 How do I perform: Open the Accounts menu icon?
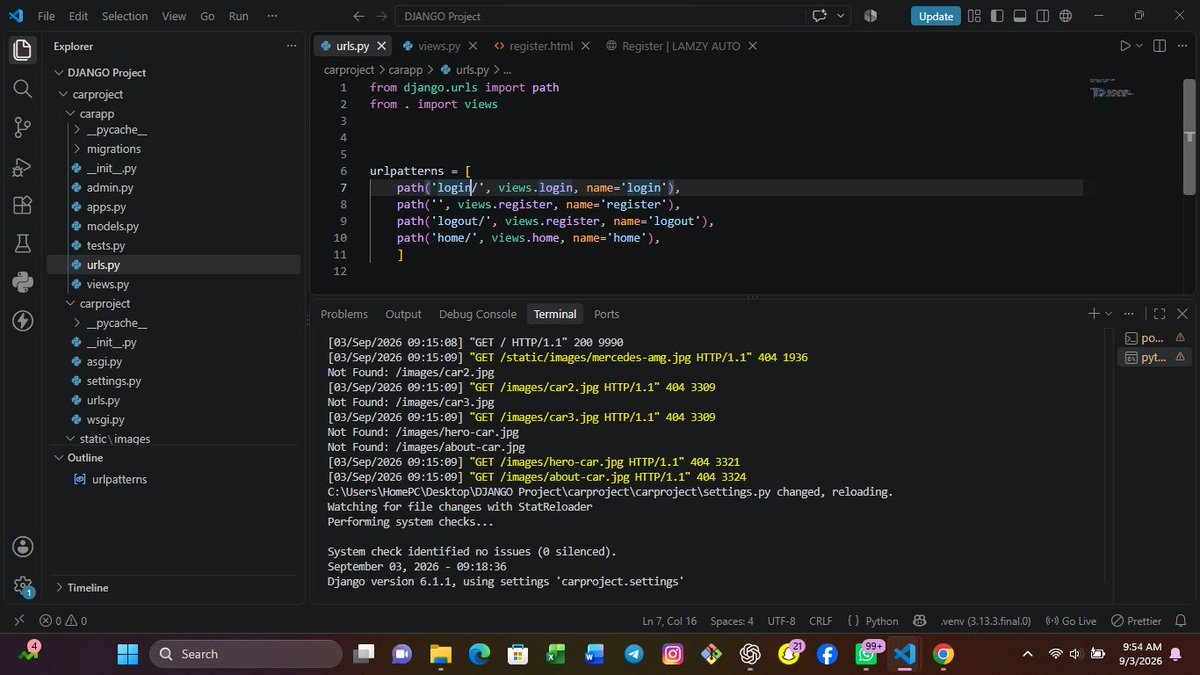tap(23, 547)
